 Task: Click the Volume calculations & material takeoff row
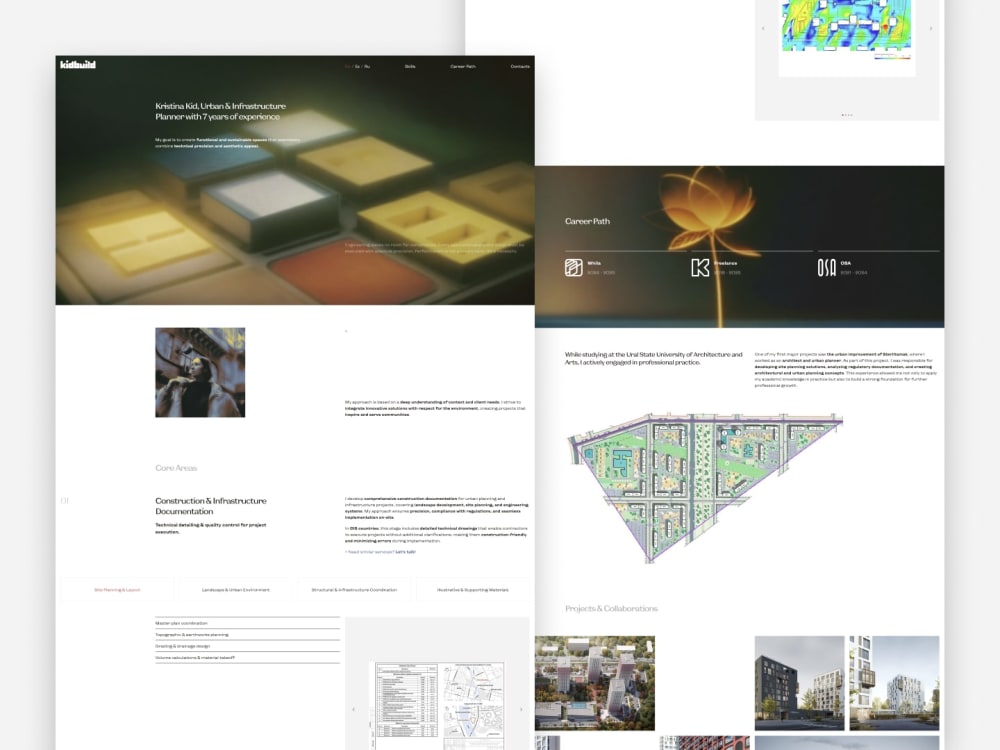point(247,658)
